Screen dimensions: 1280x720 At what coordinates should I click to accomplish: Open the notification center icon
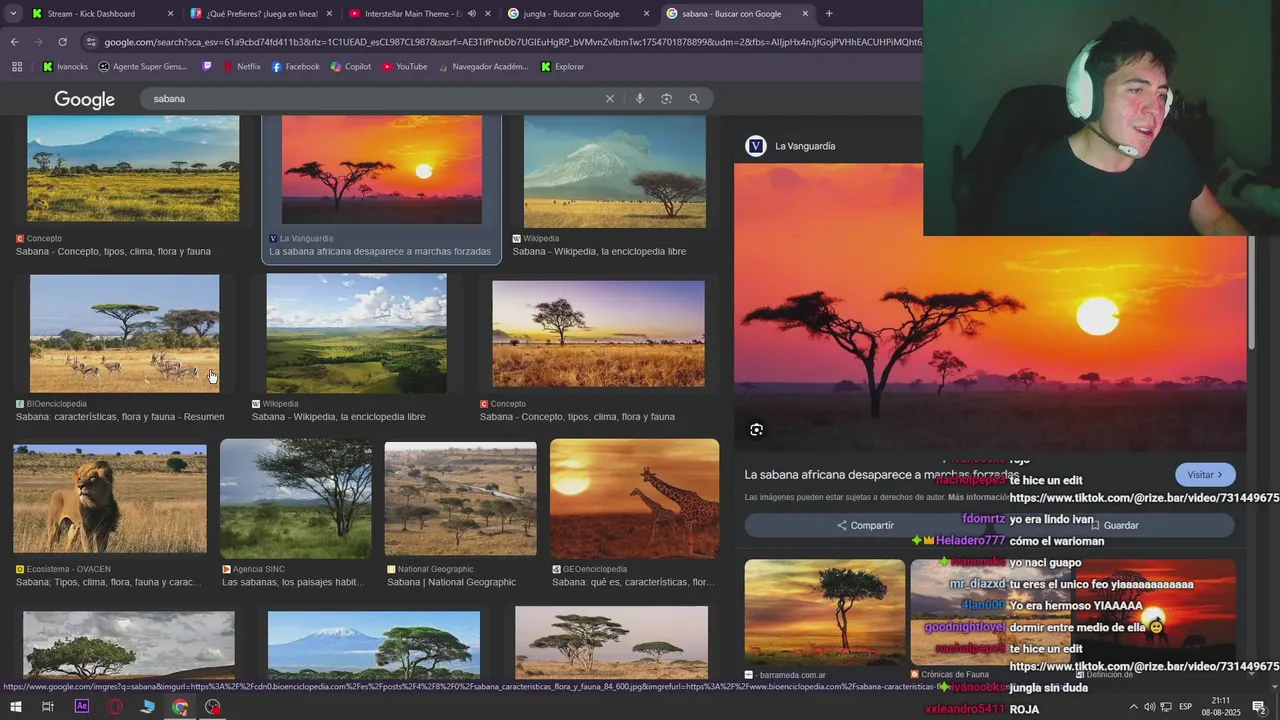[1259, 707]
